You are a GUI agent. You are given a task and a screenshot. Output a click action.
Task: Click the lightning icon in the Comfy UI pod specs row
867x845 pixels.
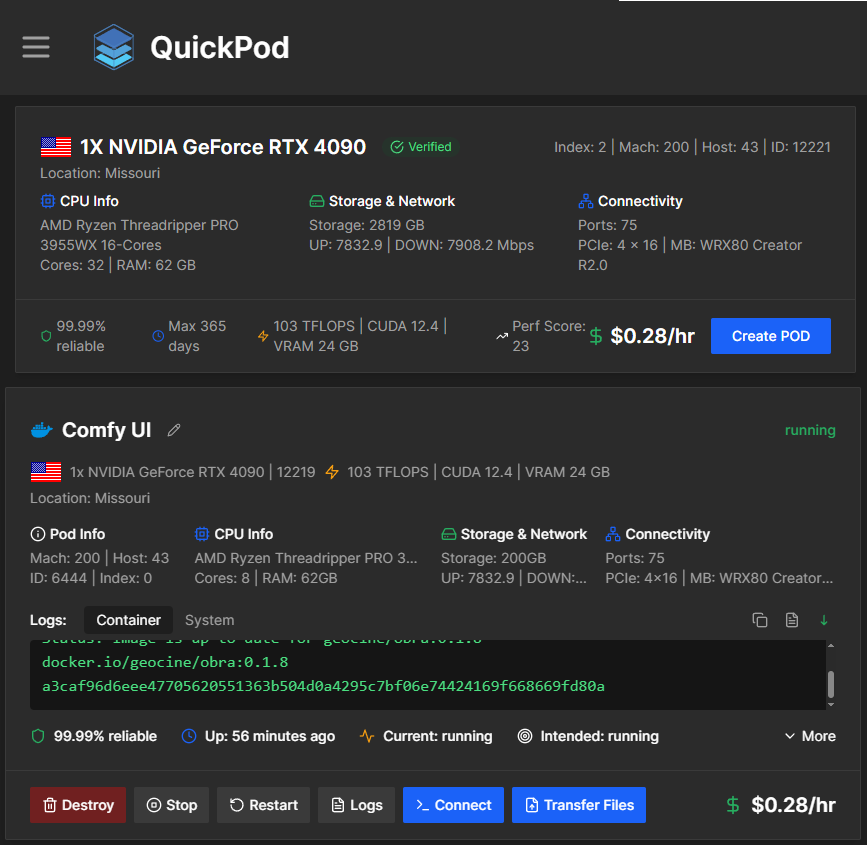click(332, 472)
